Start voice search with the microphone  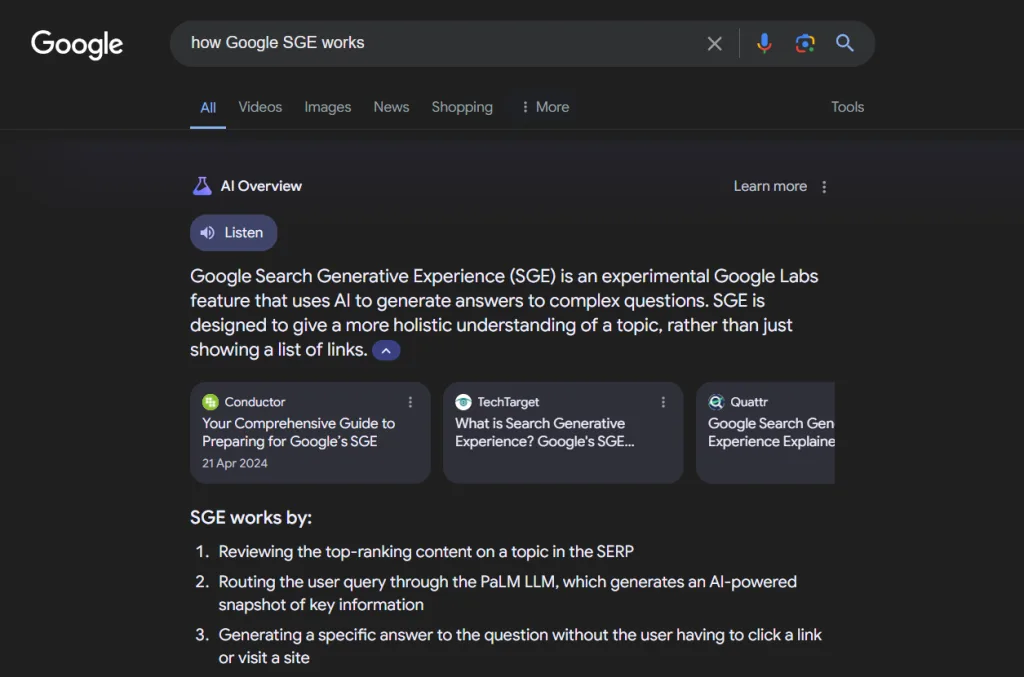[x=764, y=43]
